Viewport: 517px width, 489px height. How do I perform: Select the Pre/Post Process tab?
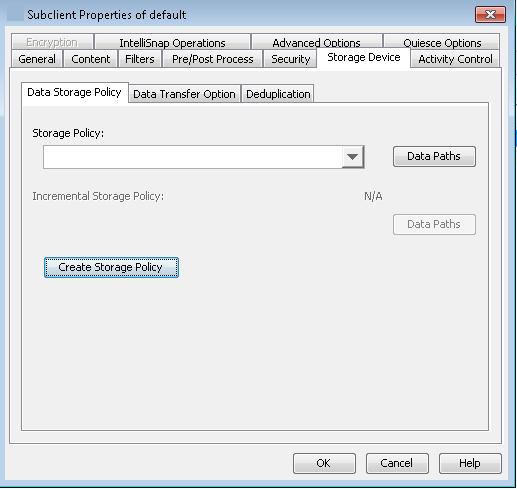pos(212,59)
